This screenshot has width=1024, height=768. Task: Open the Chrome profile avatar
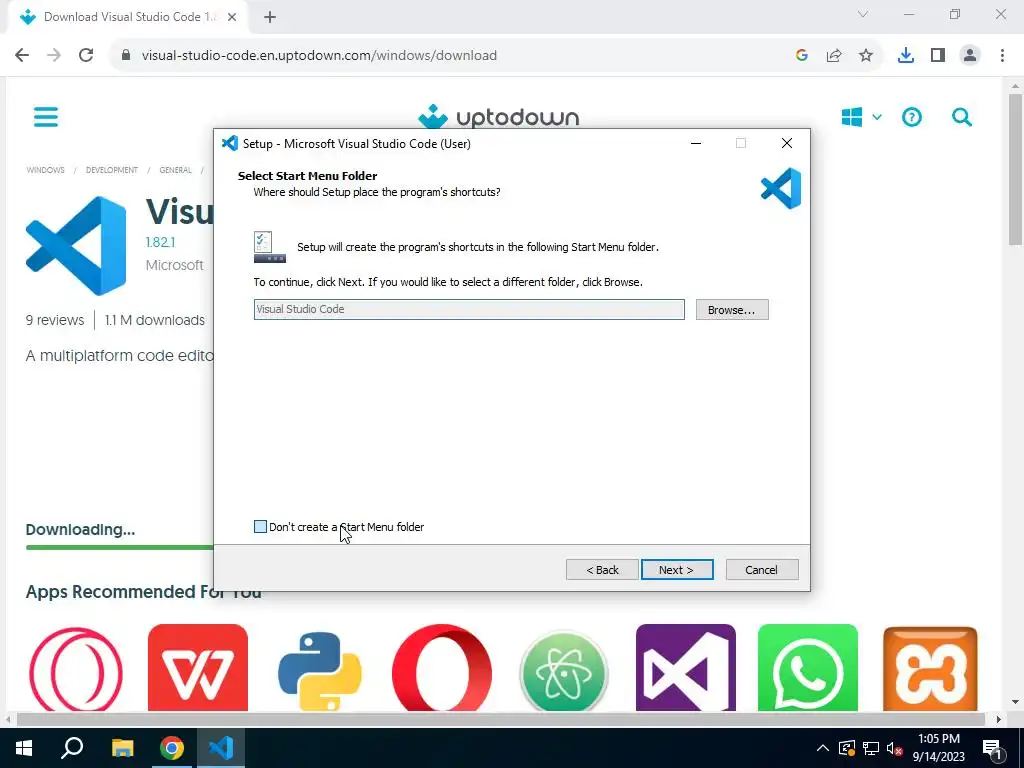click(x=970, y=56)
